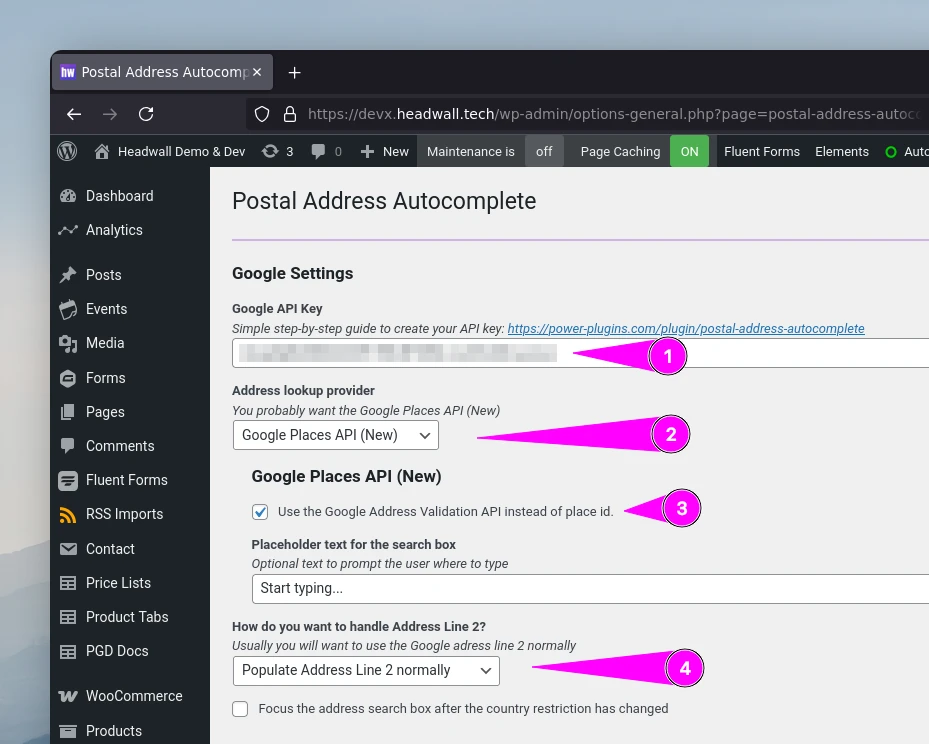Image resolution: width=929 pixels, height=744 pixels.
Task: Open PGD Docs in sidebar
Action: pos(117,651)
